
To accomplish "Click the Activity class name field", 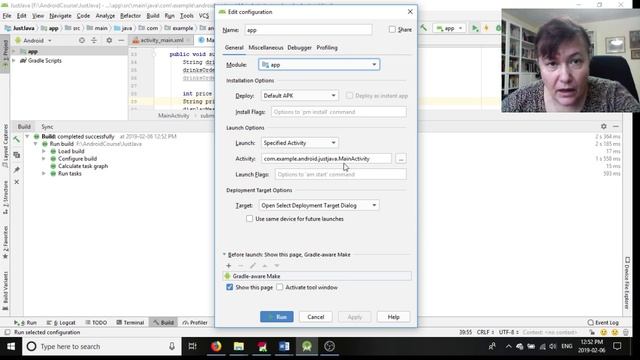I will pos(327,159).
